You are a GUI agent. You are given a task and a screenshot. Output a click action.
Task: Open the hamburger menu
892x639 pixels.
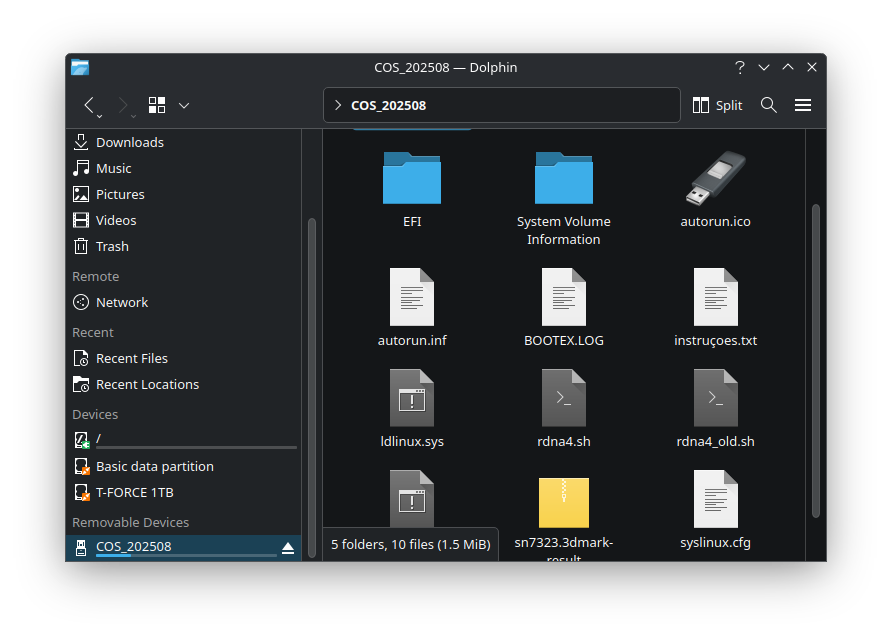tap(802, 105)
